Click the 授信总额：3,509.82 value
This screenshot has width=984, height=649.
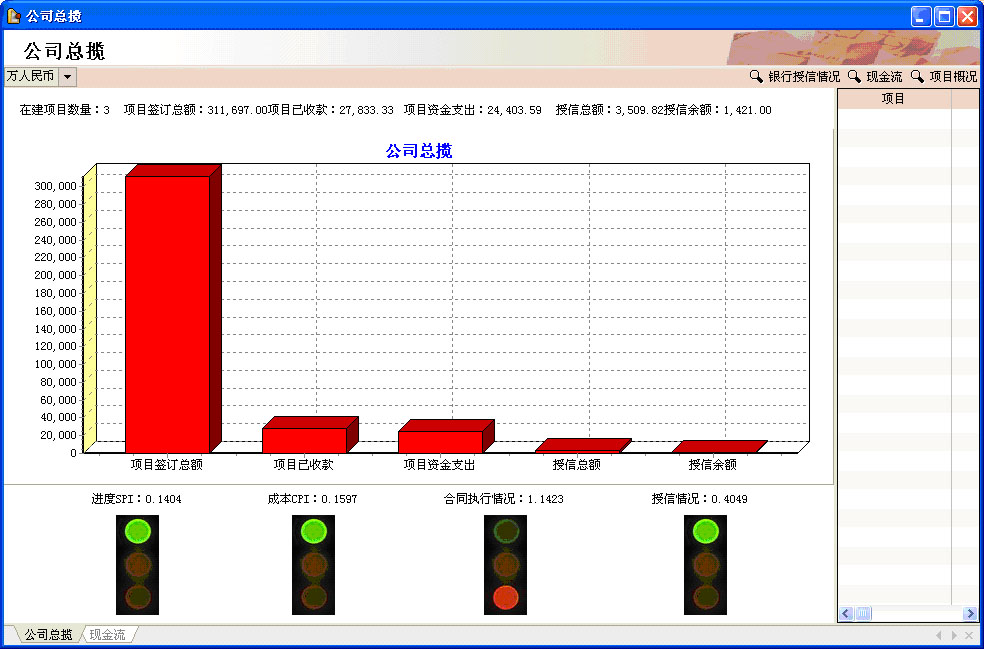tap(609, 110)
